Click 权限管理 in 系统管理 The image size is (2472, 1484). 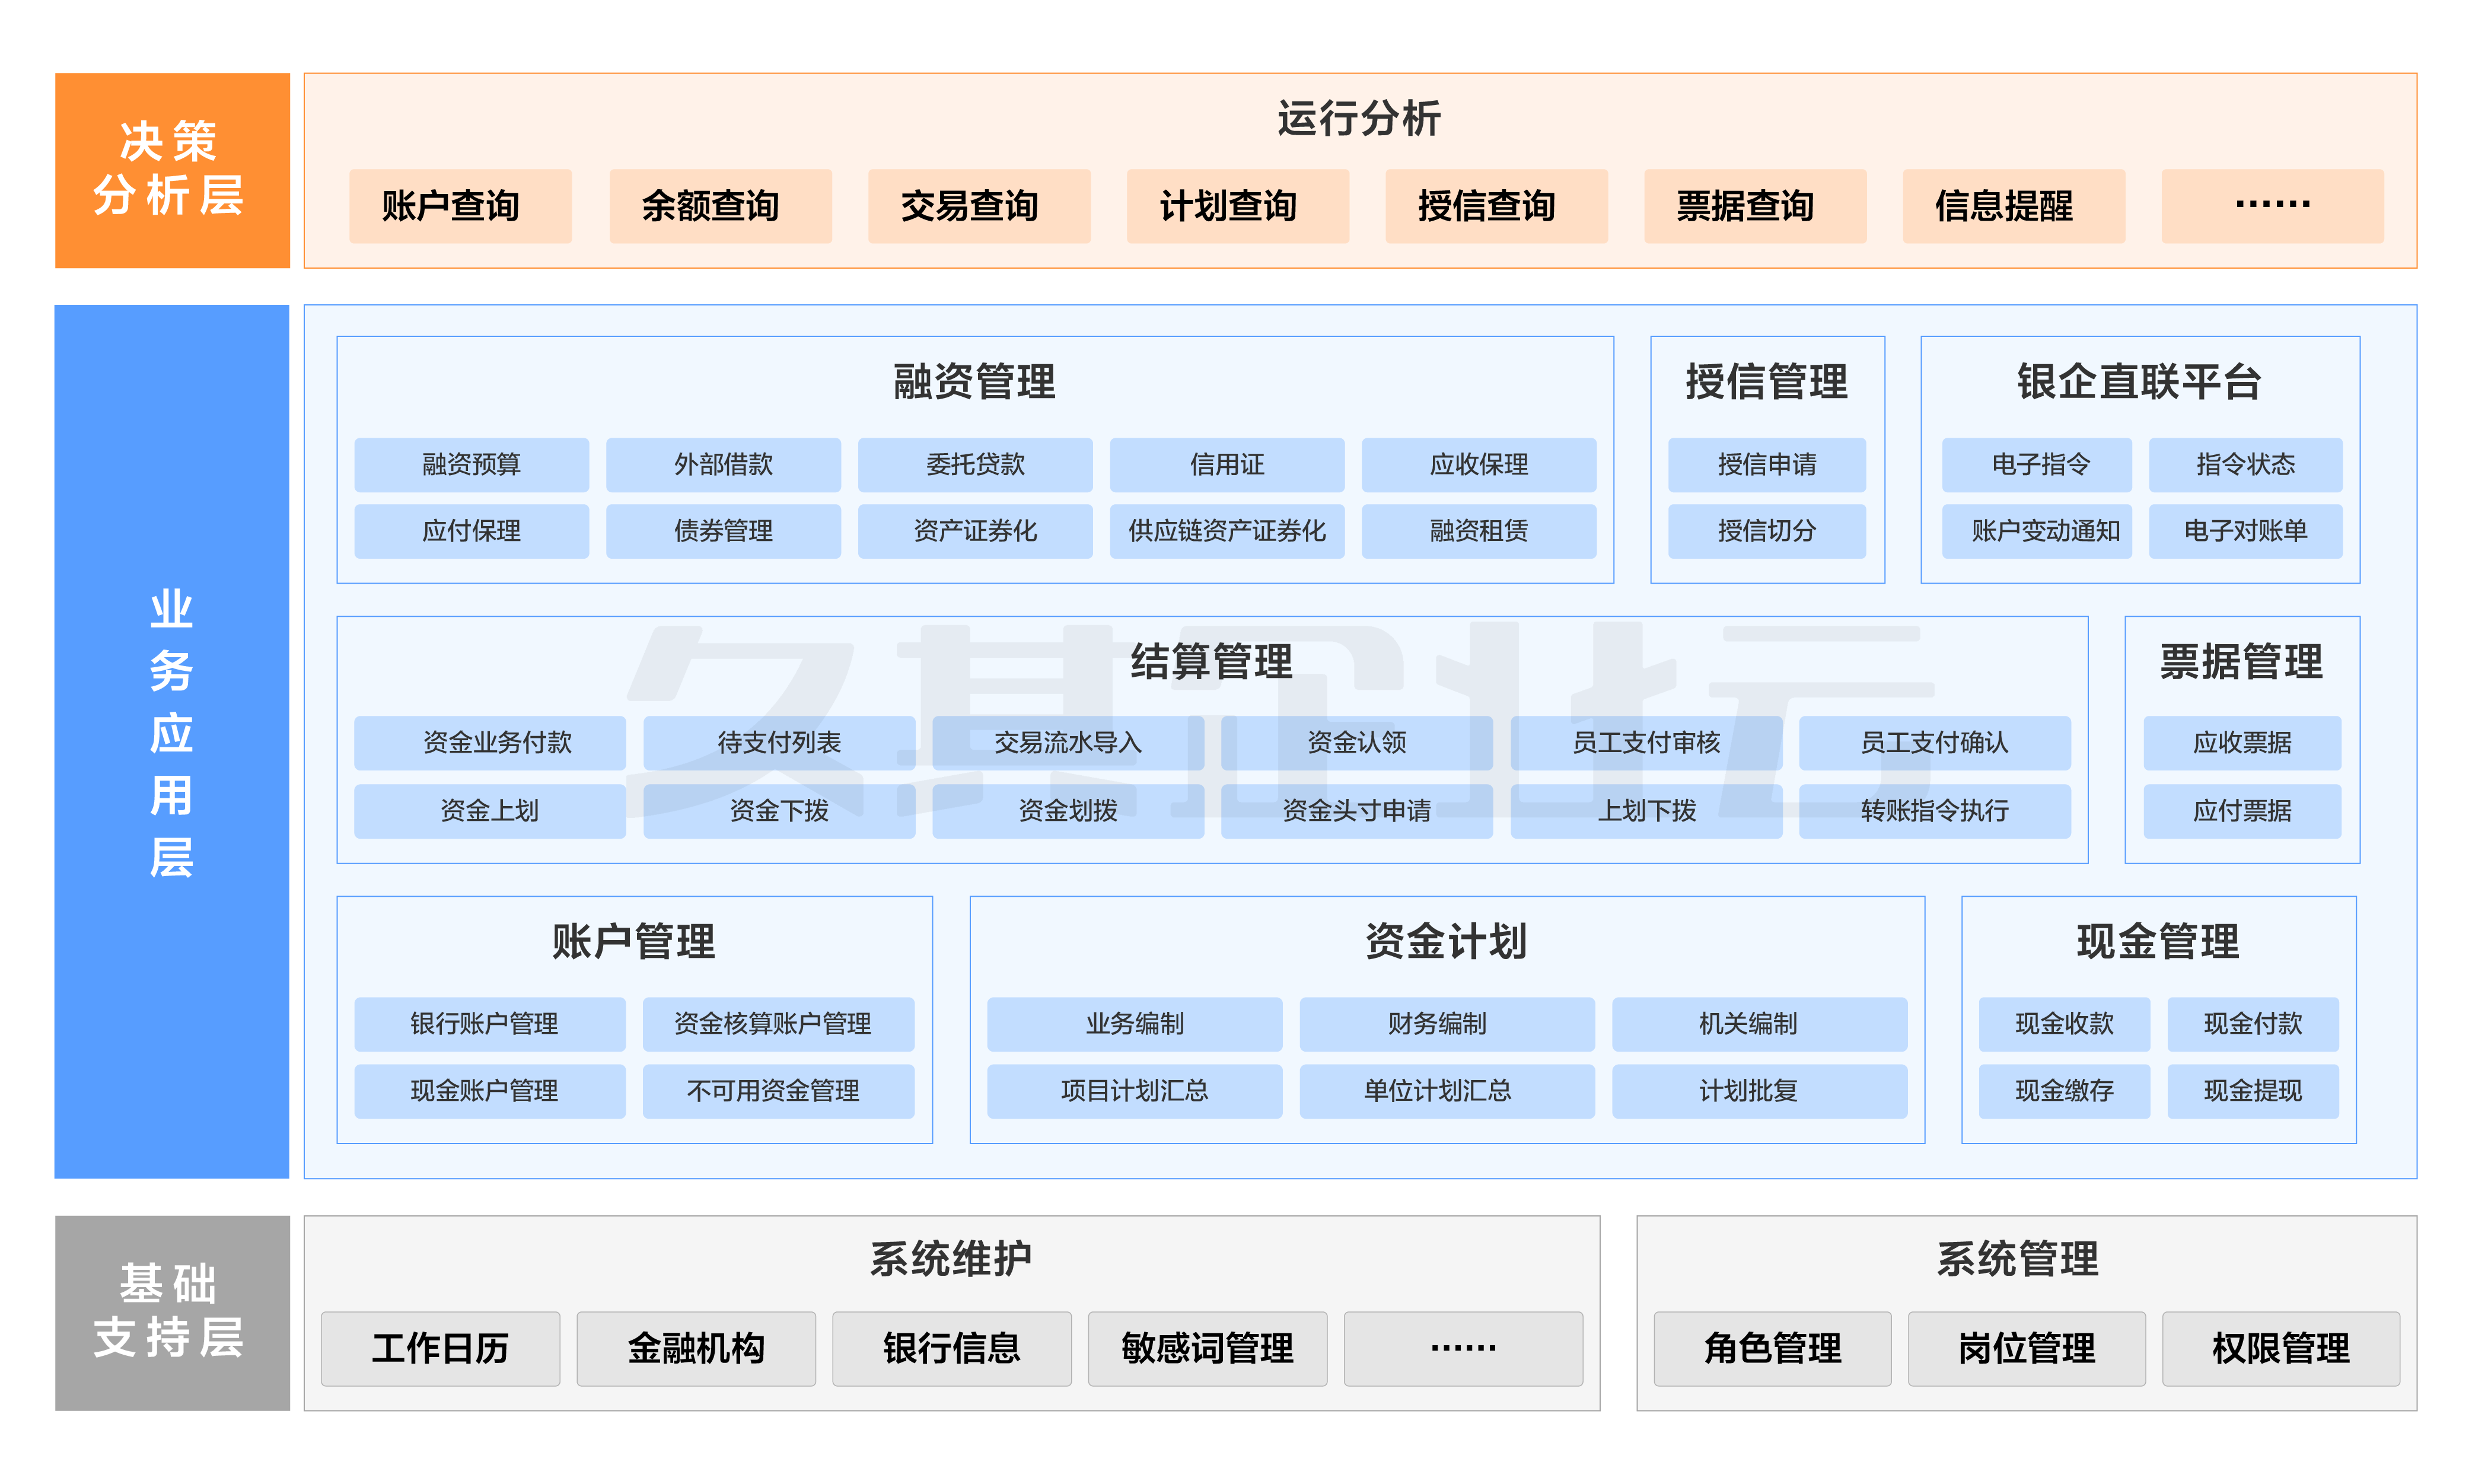[x=2280, y=1348]
